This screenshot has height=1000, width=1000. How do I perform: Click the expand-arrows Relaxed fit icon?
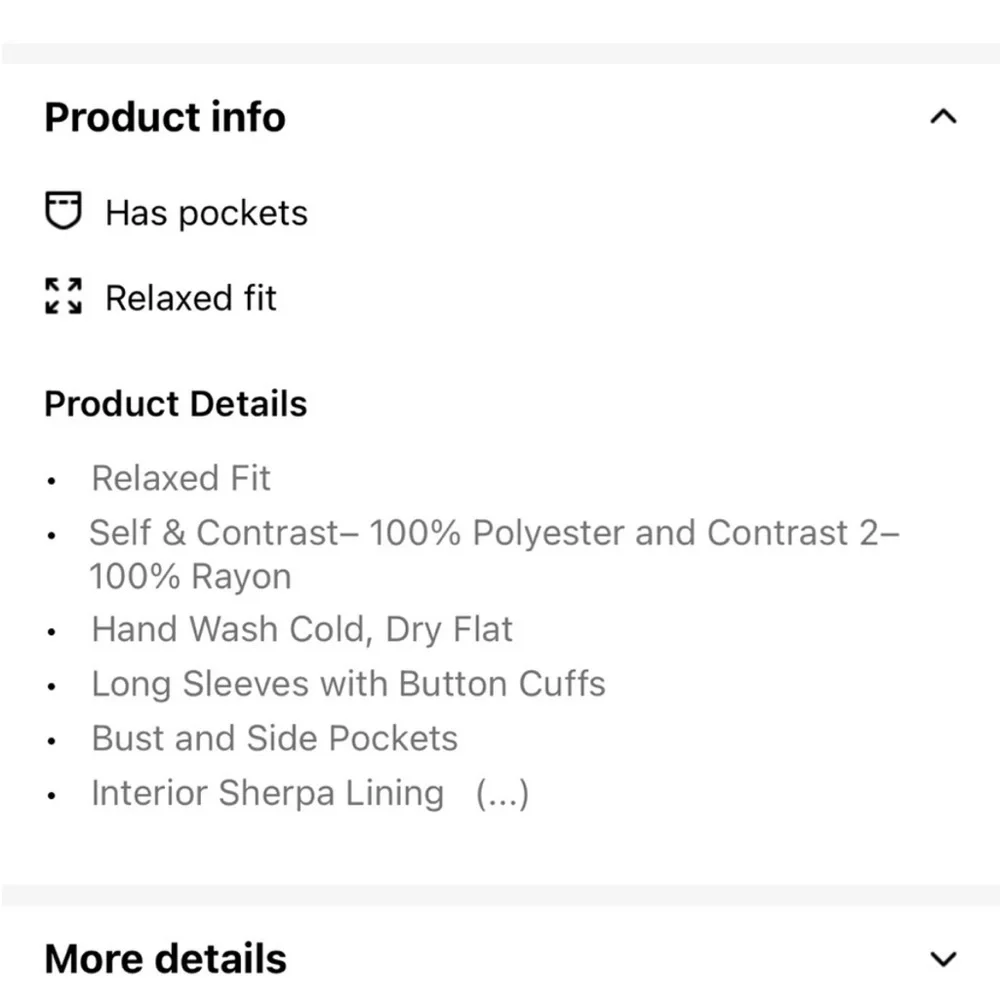(x=63, y=296)
